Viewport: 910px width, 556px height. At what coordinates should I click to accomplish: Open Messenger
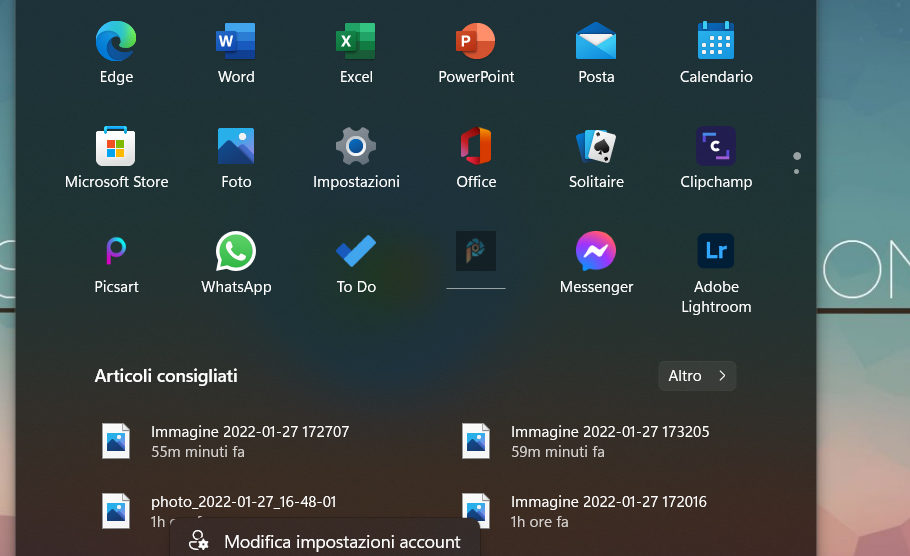click(x=596, y=262)
